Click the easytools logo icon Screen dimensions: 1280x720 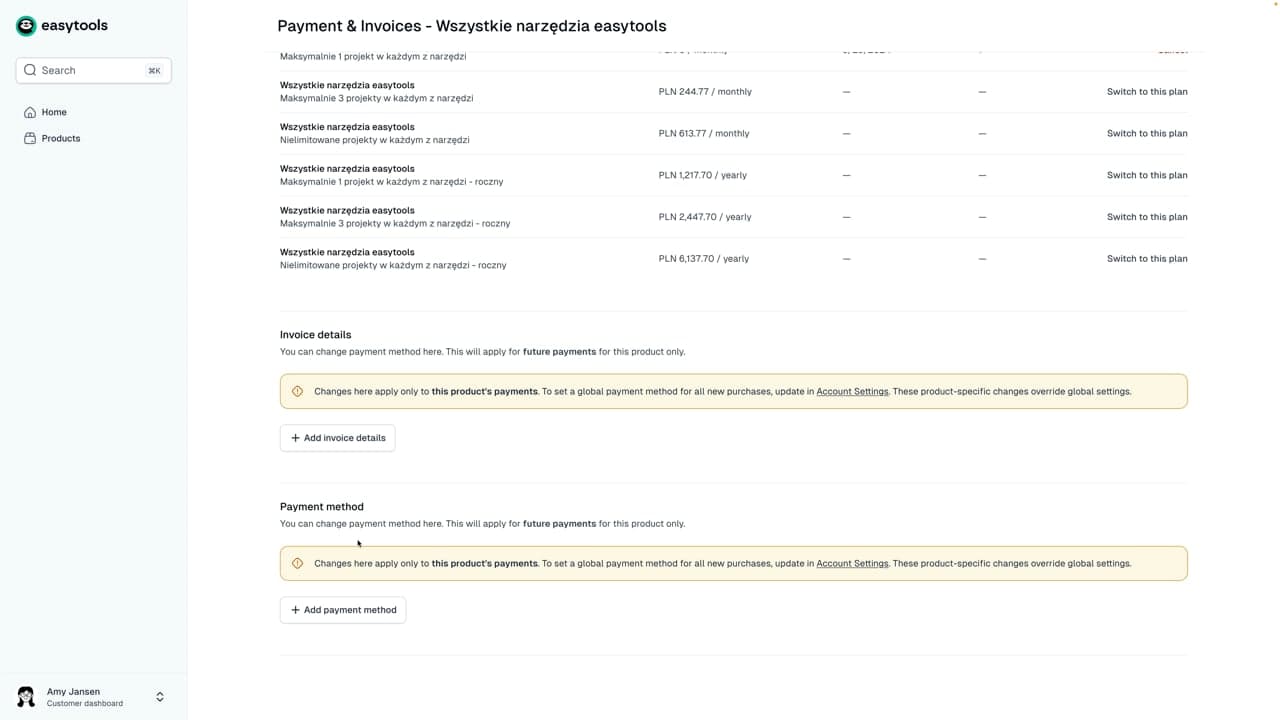point(26,26)
